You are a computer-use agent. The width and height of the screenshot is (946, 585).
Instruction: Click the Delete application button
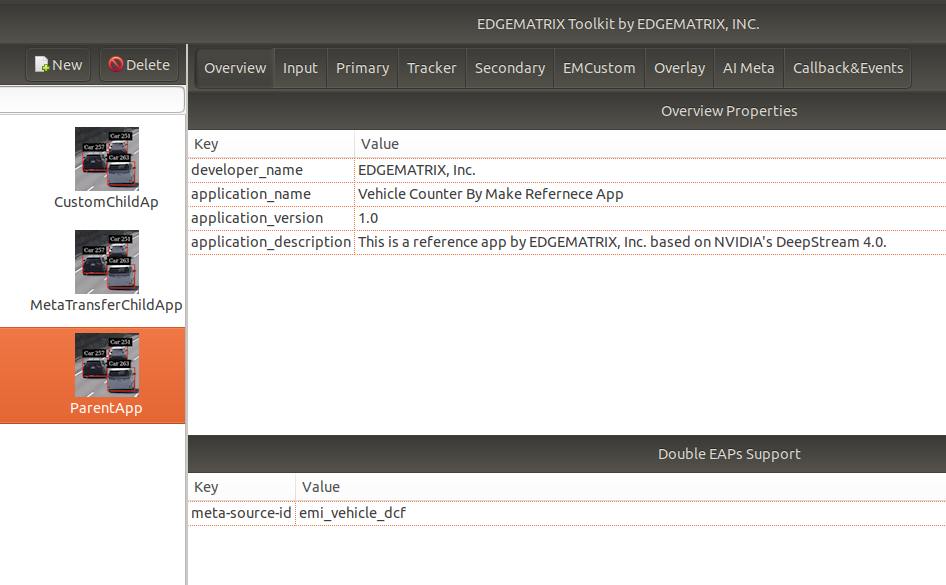point(139,65)
